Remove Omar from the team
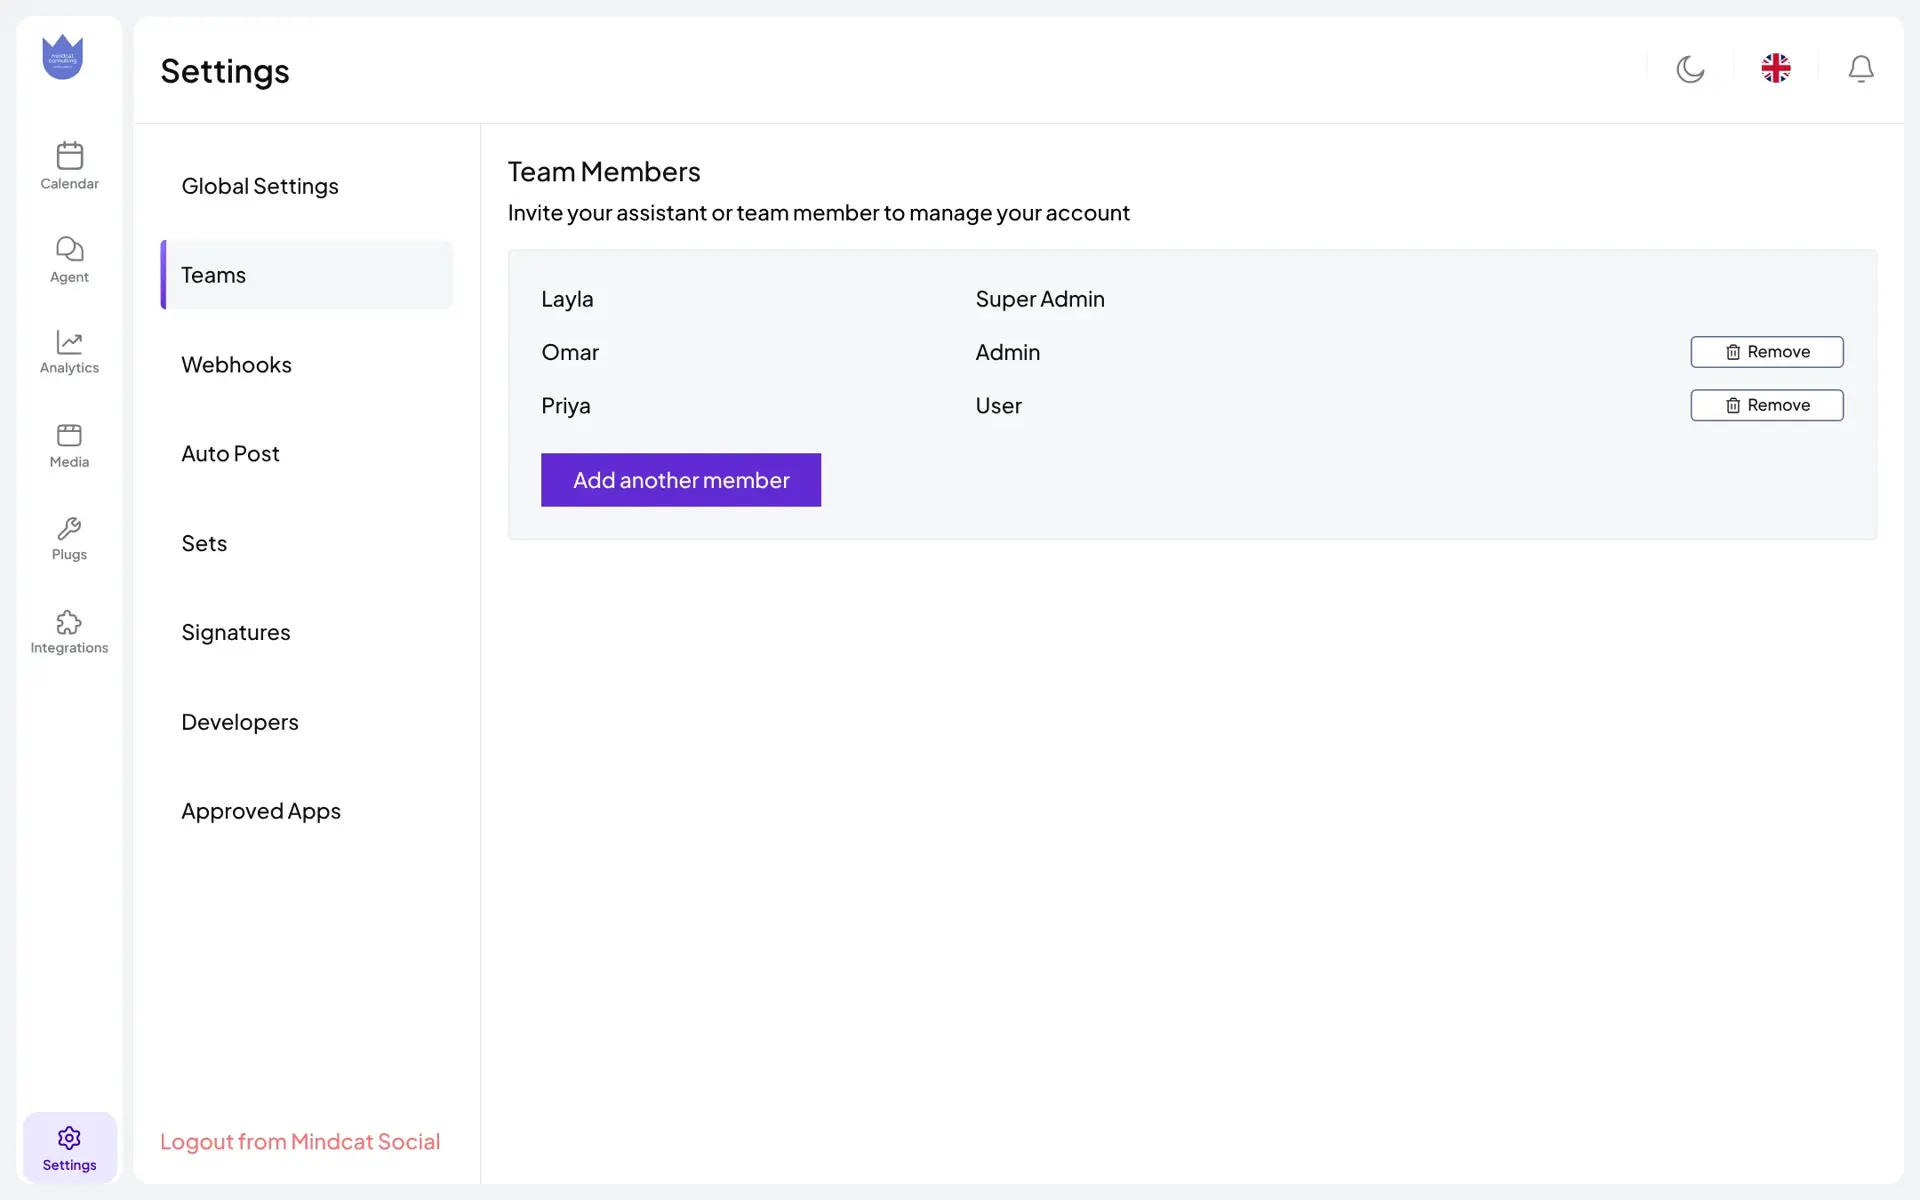The height and width of the screenshot is (1200, 1920). [x=1767, y=352]
